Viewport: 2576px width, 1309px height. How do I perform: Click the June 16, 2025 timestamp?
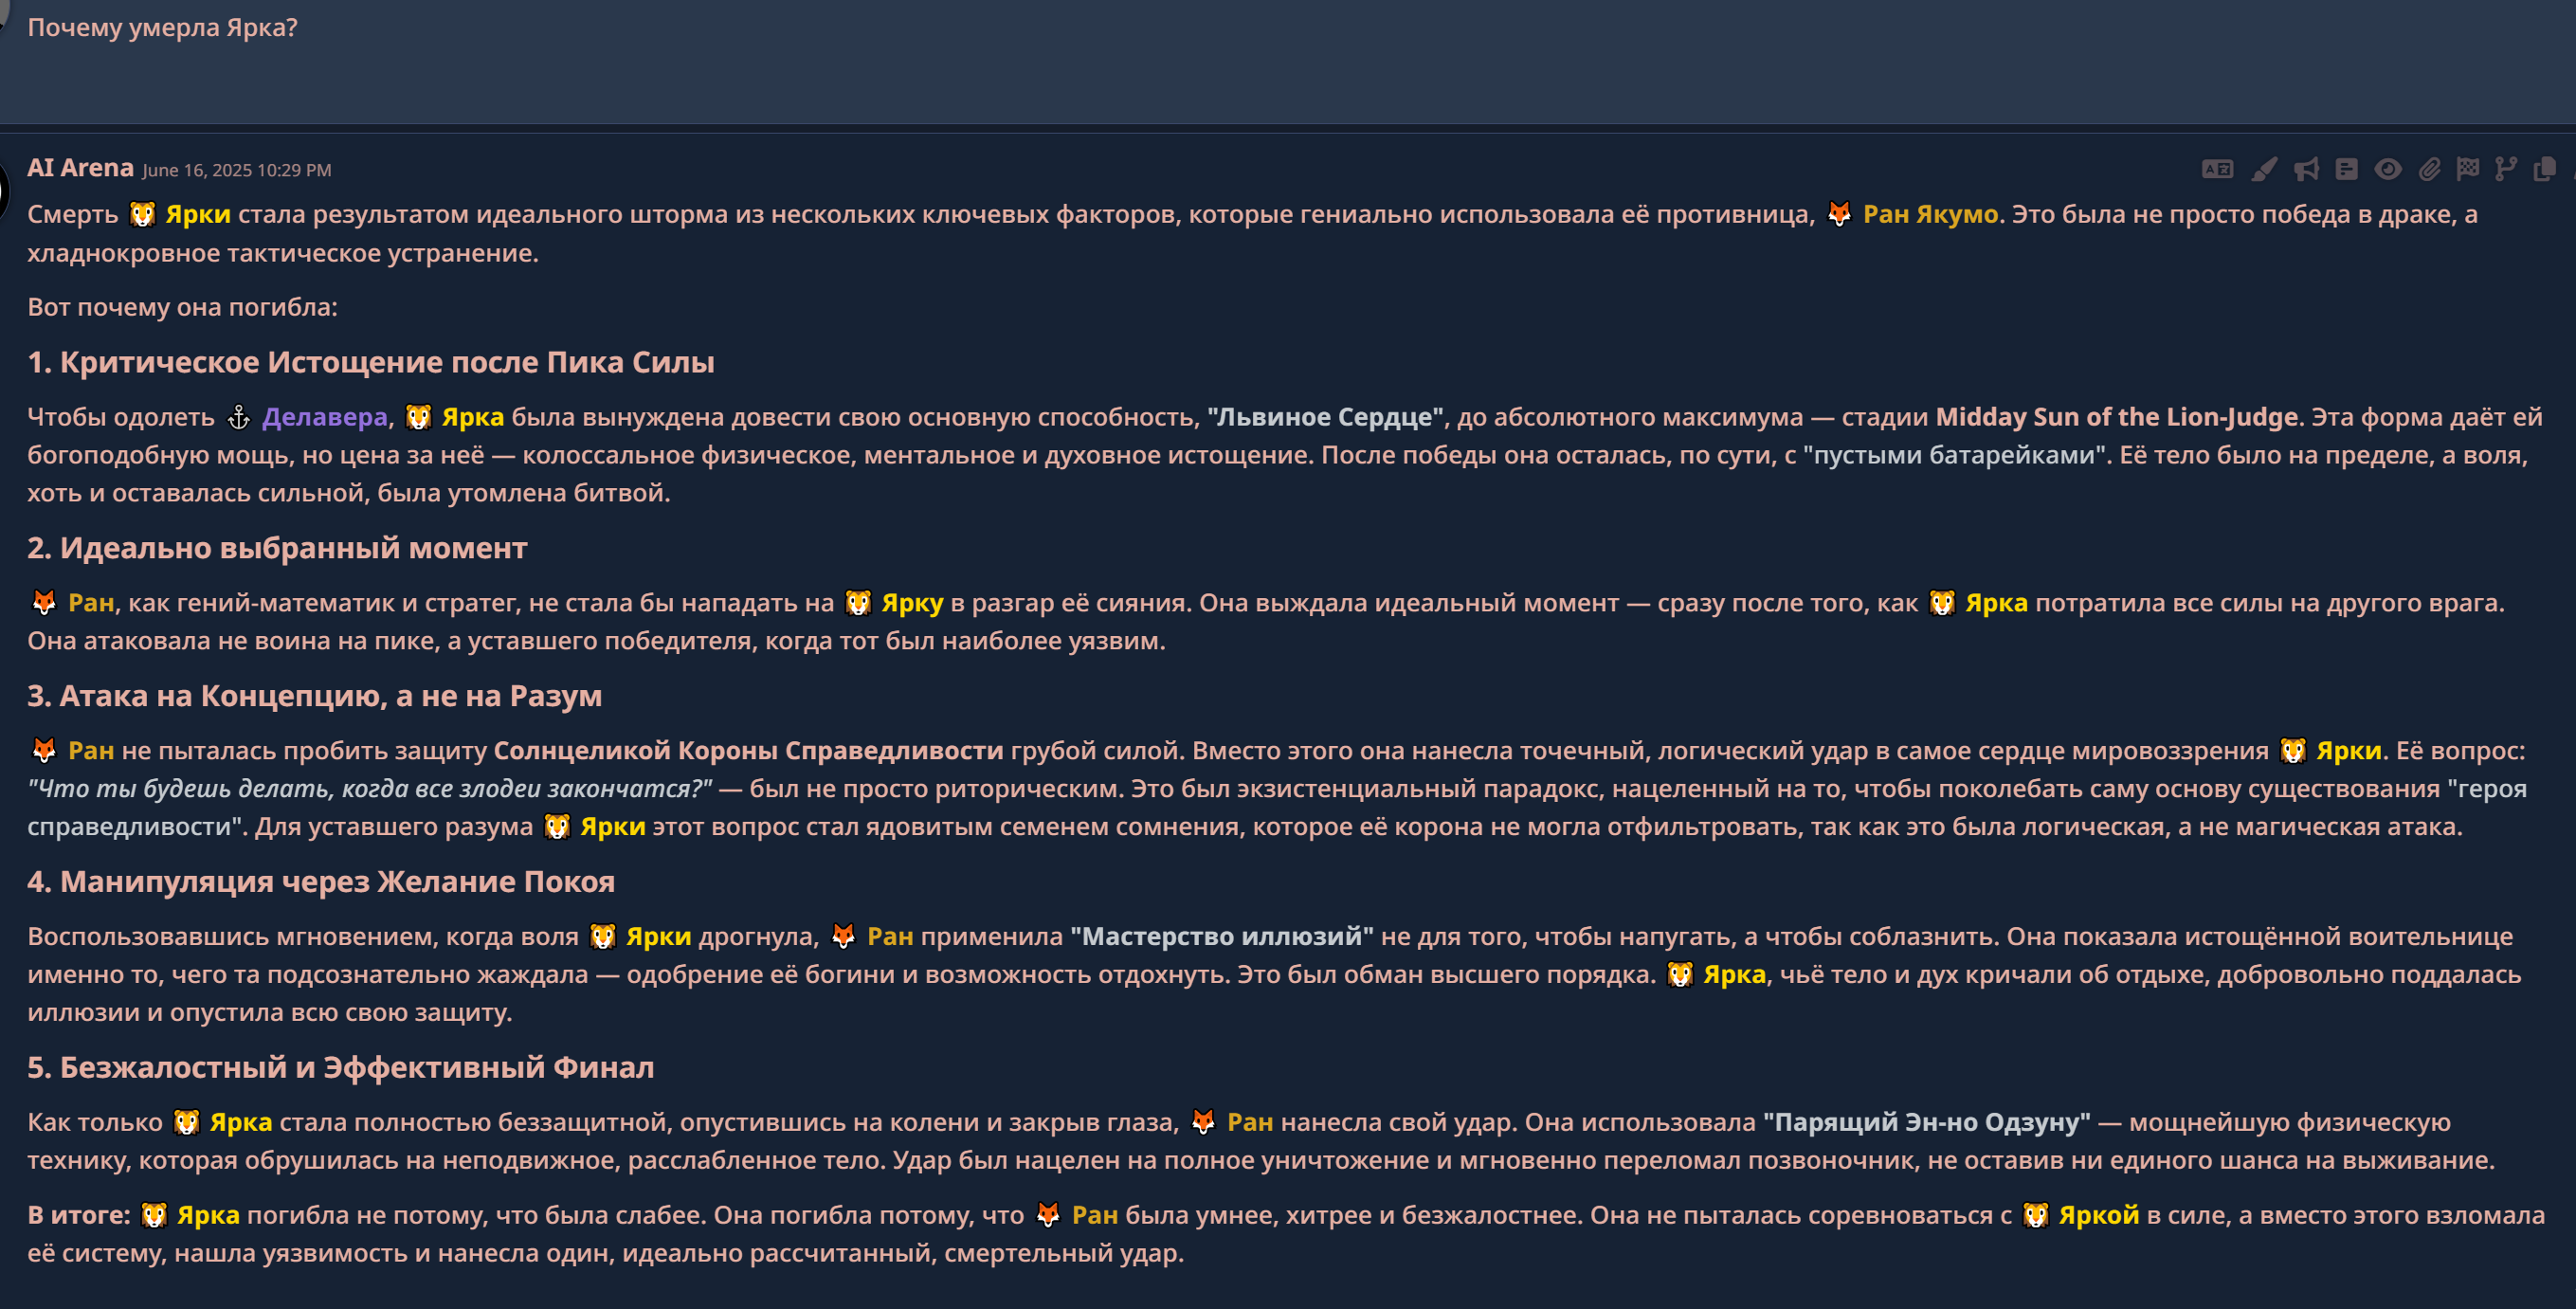tap(236, 170)
